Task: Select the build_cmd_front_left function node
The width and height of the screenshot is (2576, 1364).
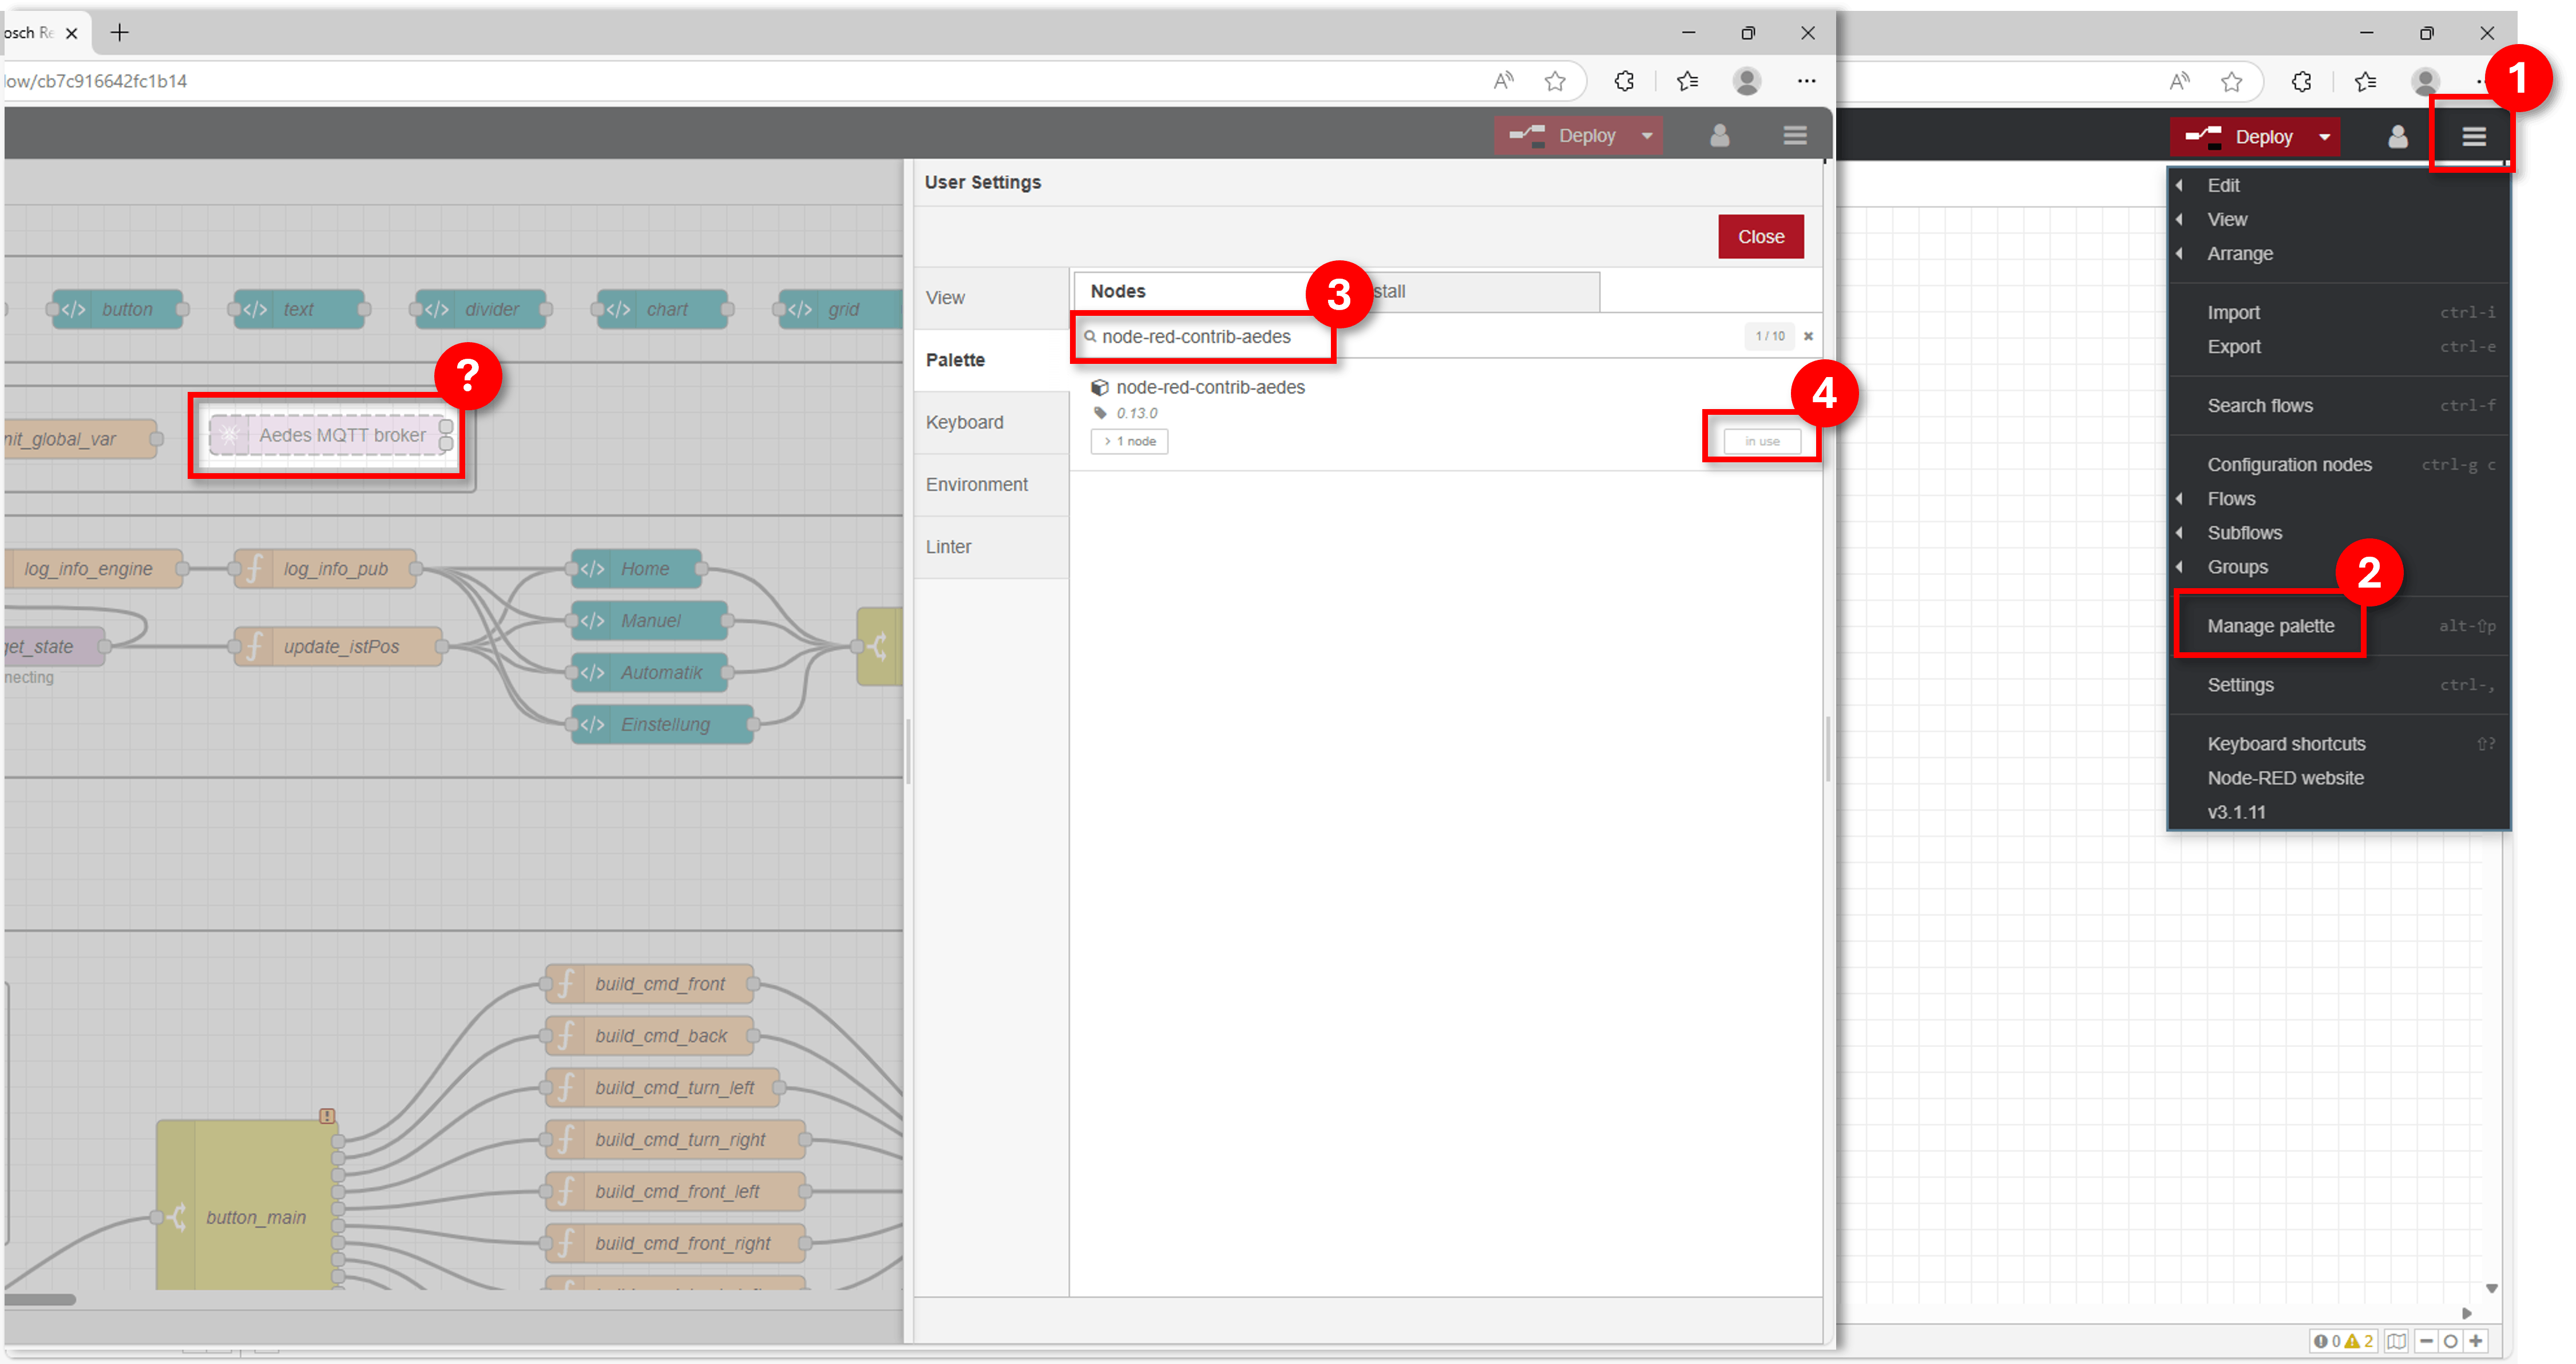Action: tap(675, 1192)
